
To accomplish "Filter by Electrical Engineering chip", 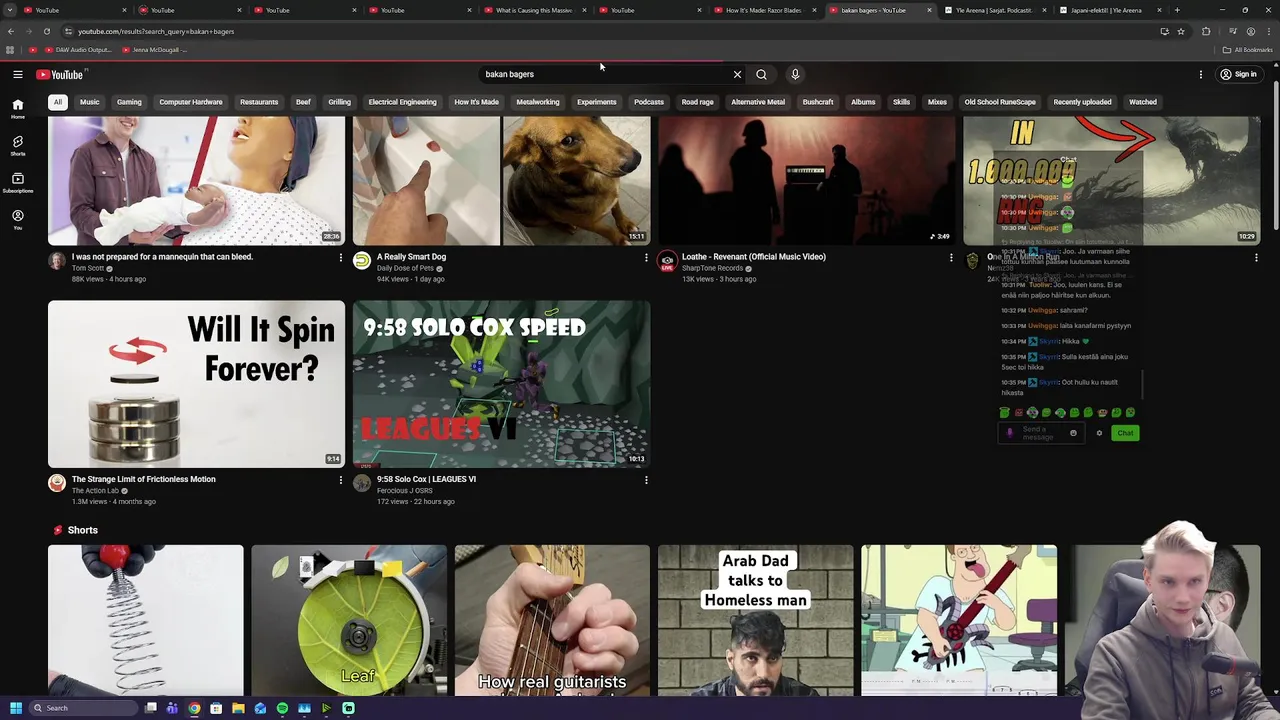I will 402,102.
